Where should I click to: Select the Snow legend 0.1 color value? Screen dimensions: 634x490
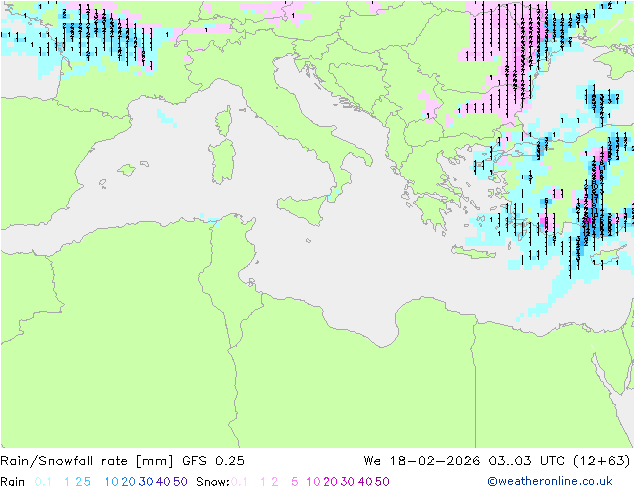[239, 482]
